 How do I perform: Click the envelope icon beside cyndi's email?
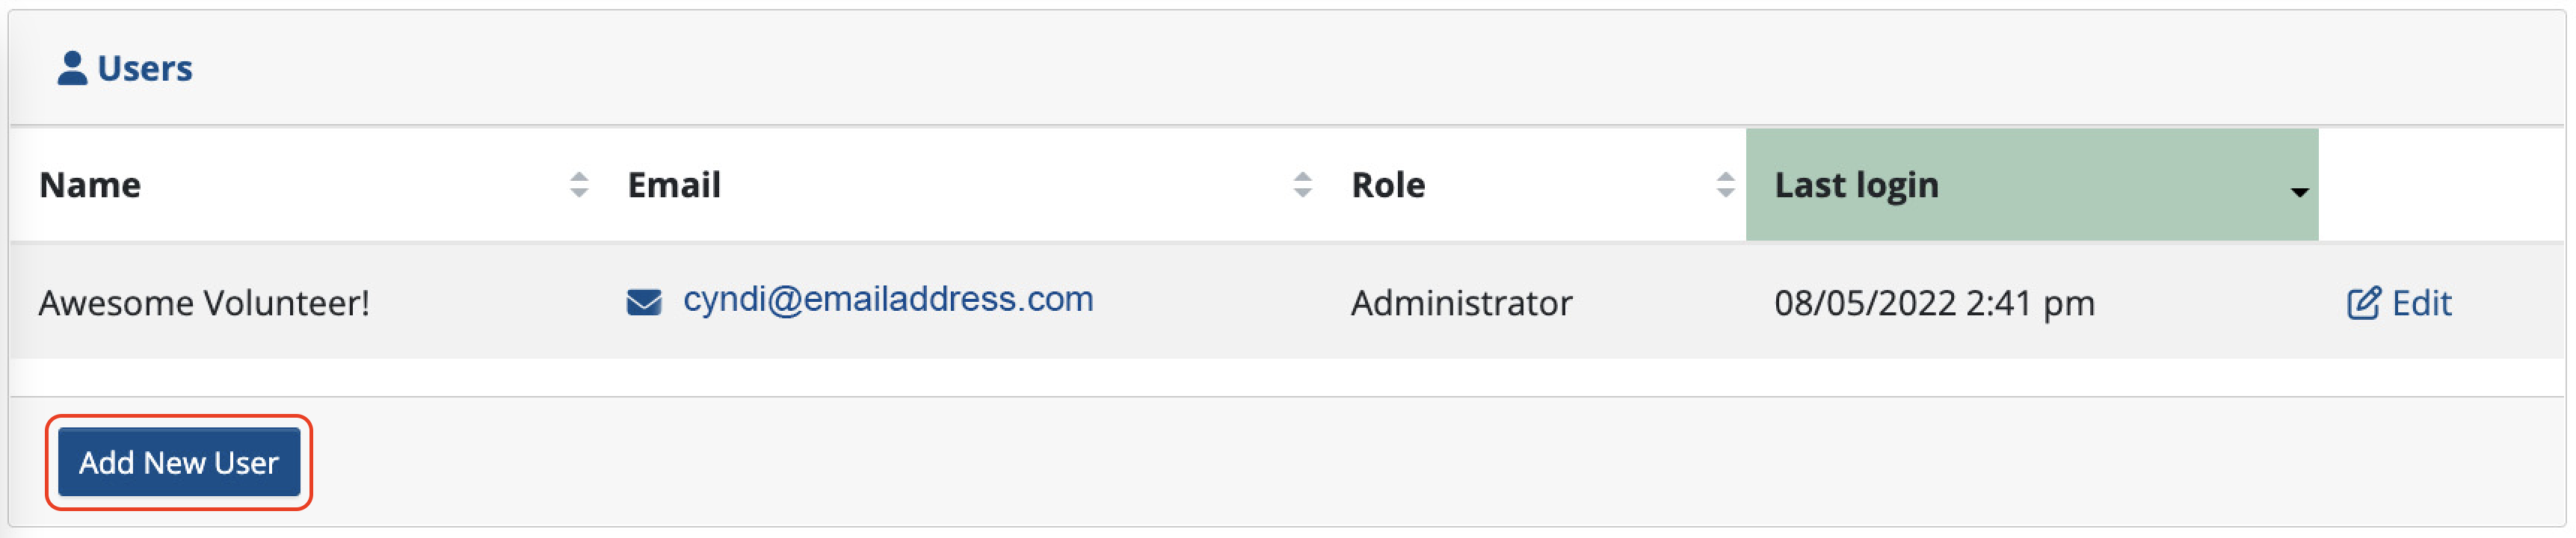(x=644, y=302)
